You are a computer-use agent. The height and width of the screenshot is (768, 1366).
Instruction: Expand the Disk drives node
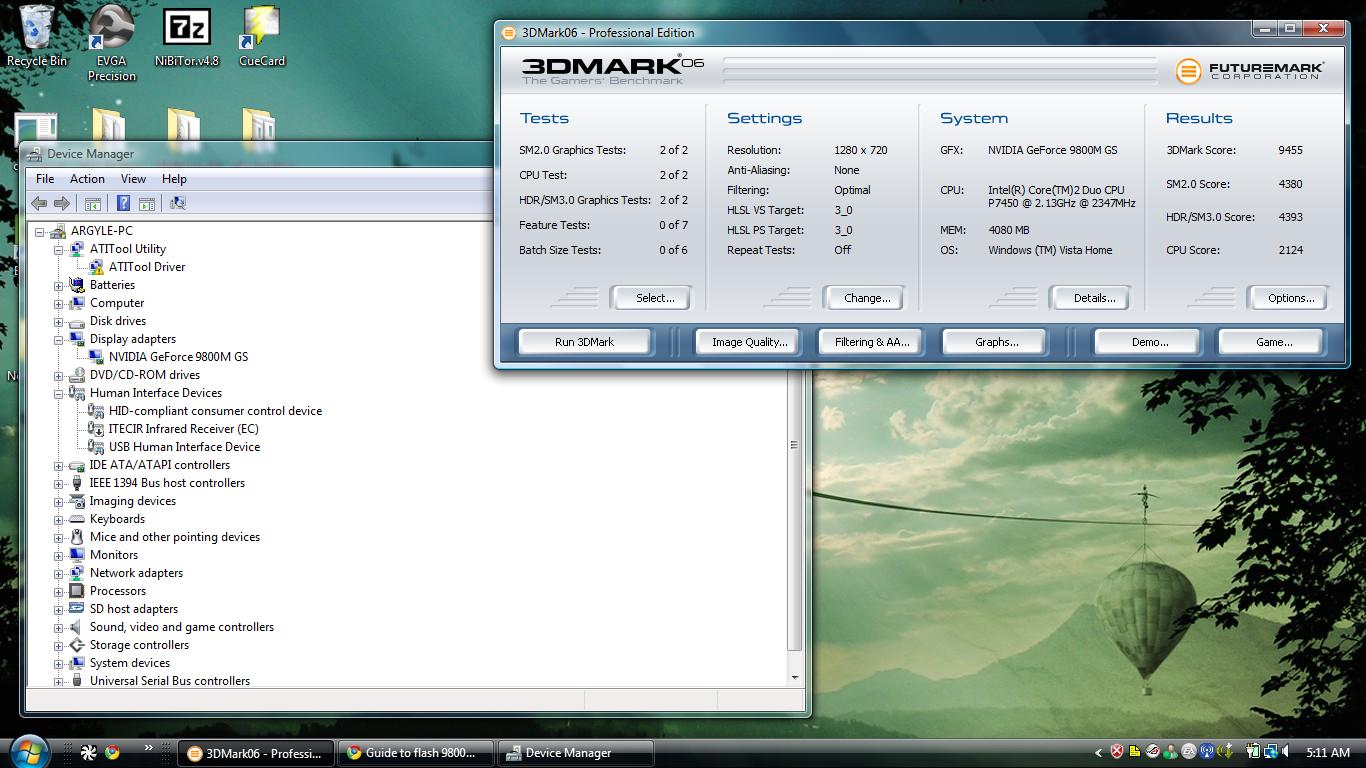click(59, 321)
